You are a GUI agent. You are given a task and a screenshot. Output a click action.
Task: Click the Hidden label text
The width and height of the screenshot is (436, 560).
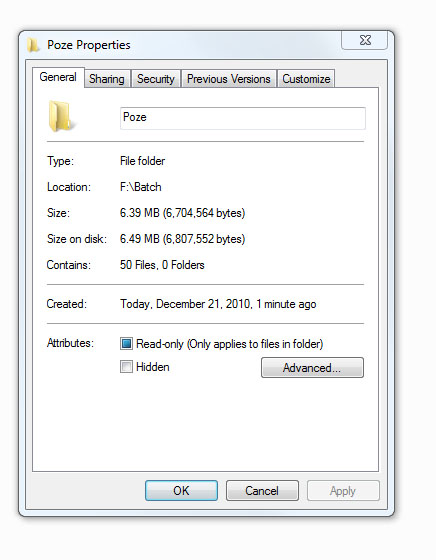[x=153, y=367]
